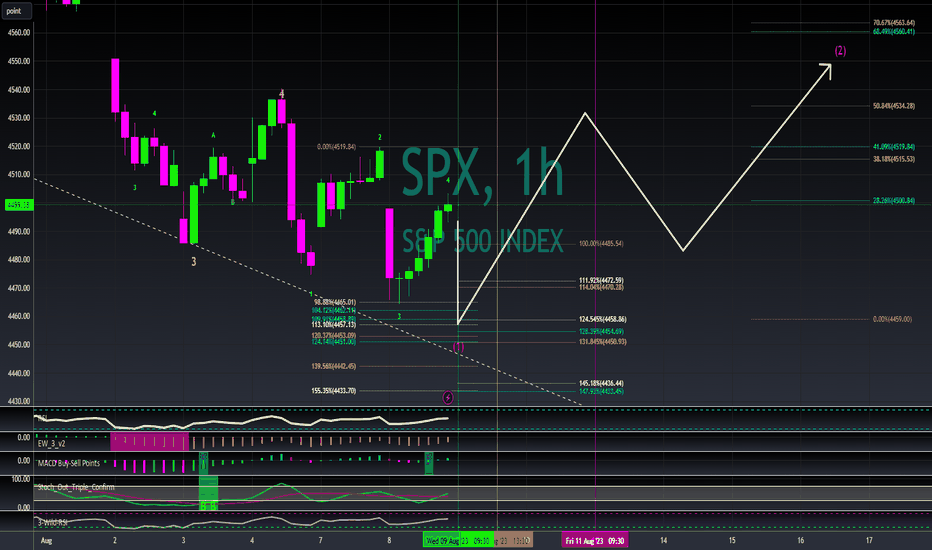Click the green 'A' wave label
This screenshot has width=932, height=550.
(x=213, y=136)
